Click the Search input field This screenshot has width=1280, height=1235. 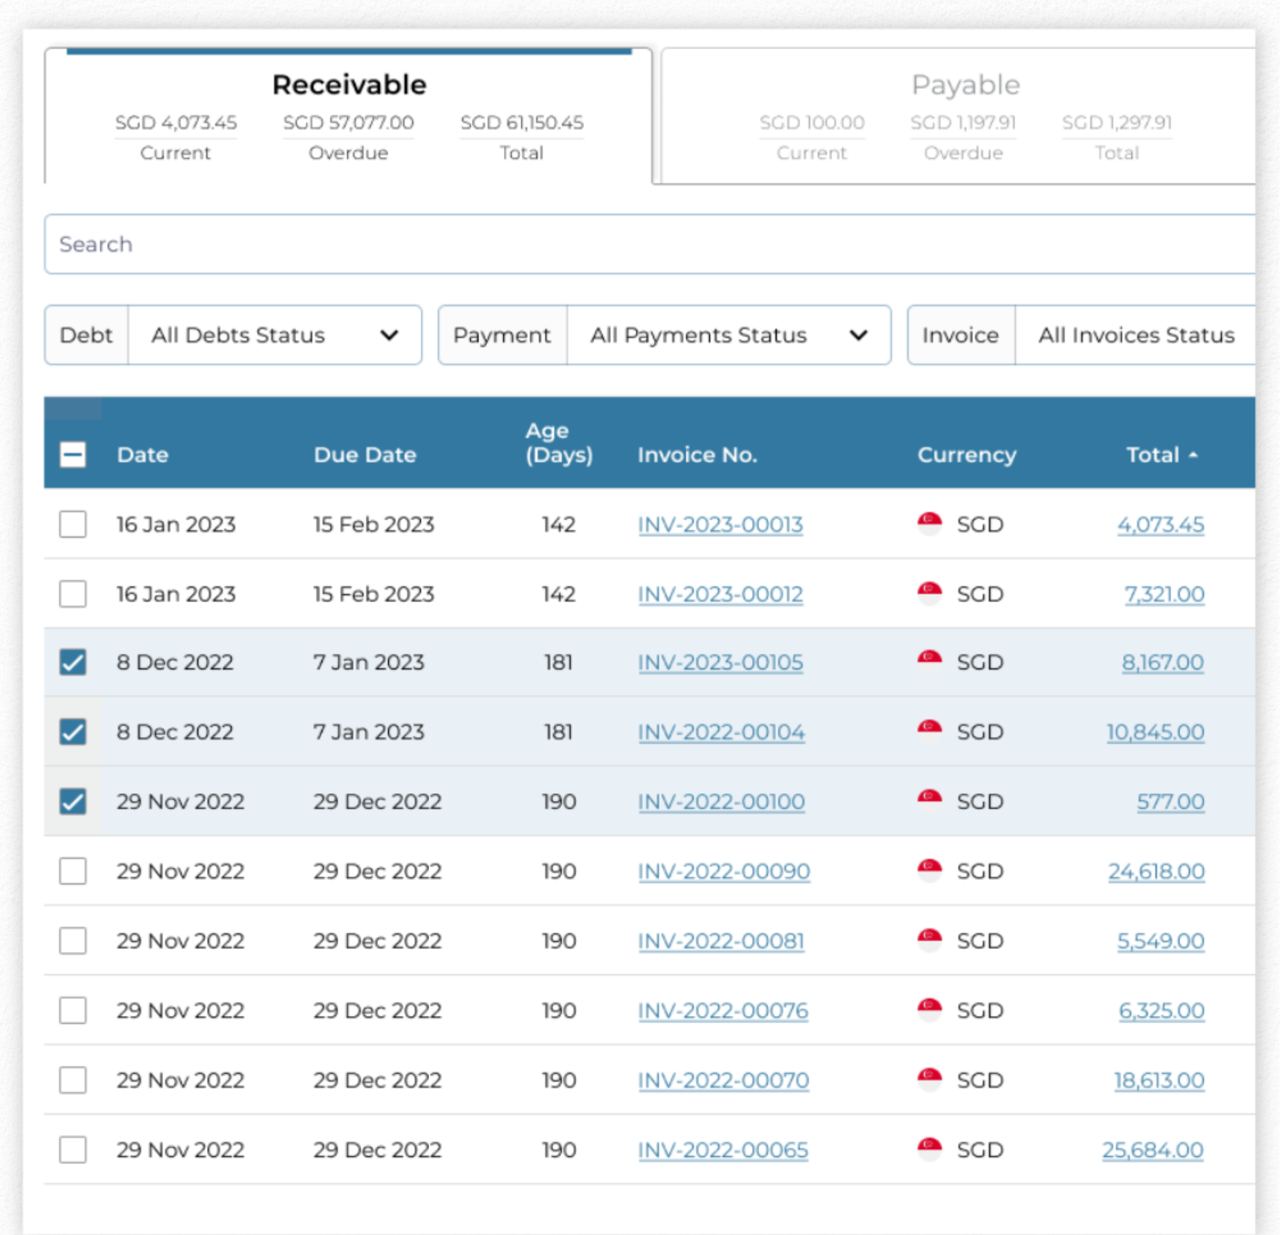coord(650,244)
